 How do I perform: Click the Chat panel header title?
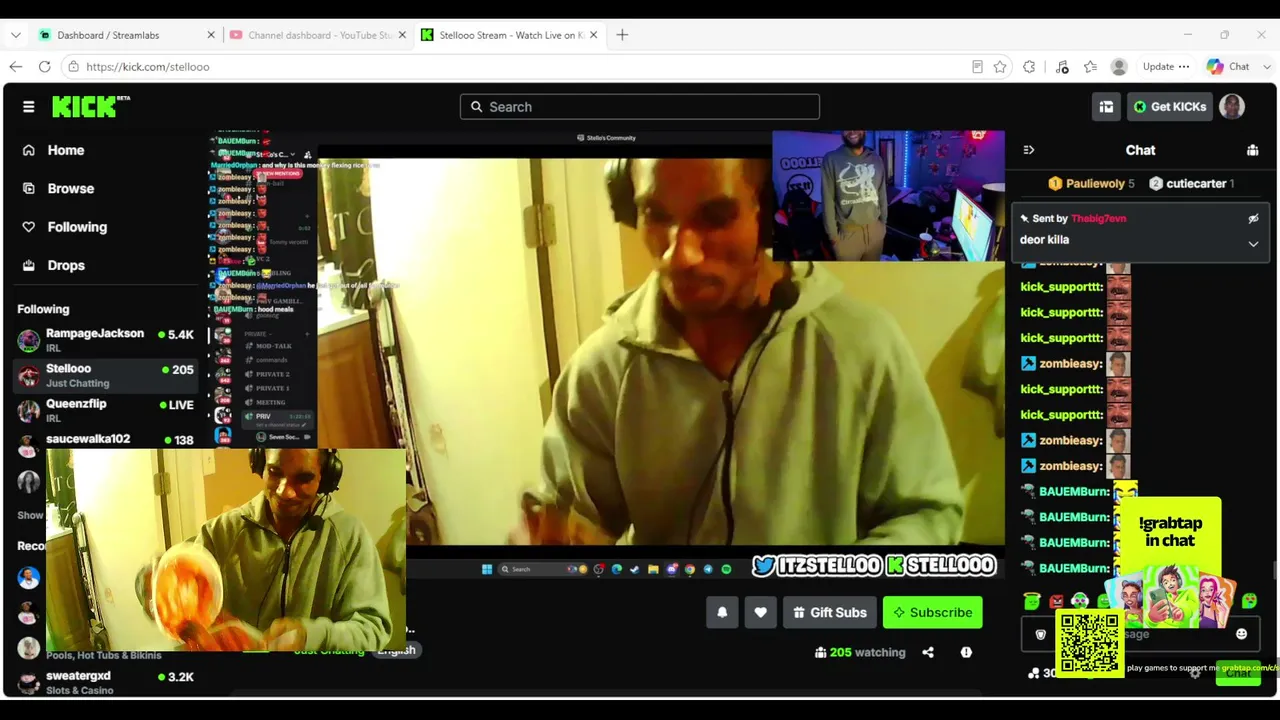click(1140, 150)
